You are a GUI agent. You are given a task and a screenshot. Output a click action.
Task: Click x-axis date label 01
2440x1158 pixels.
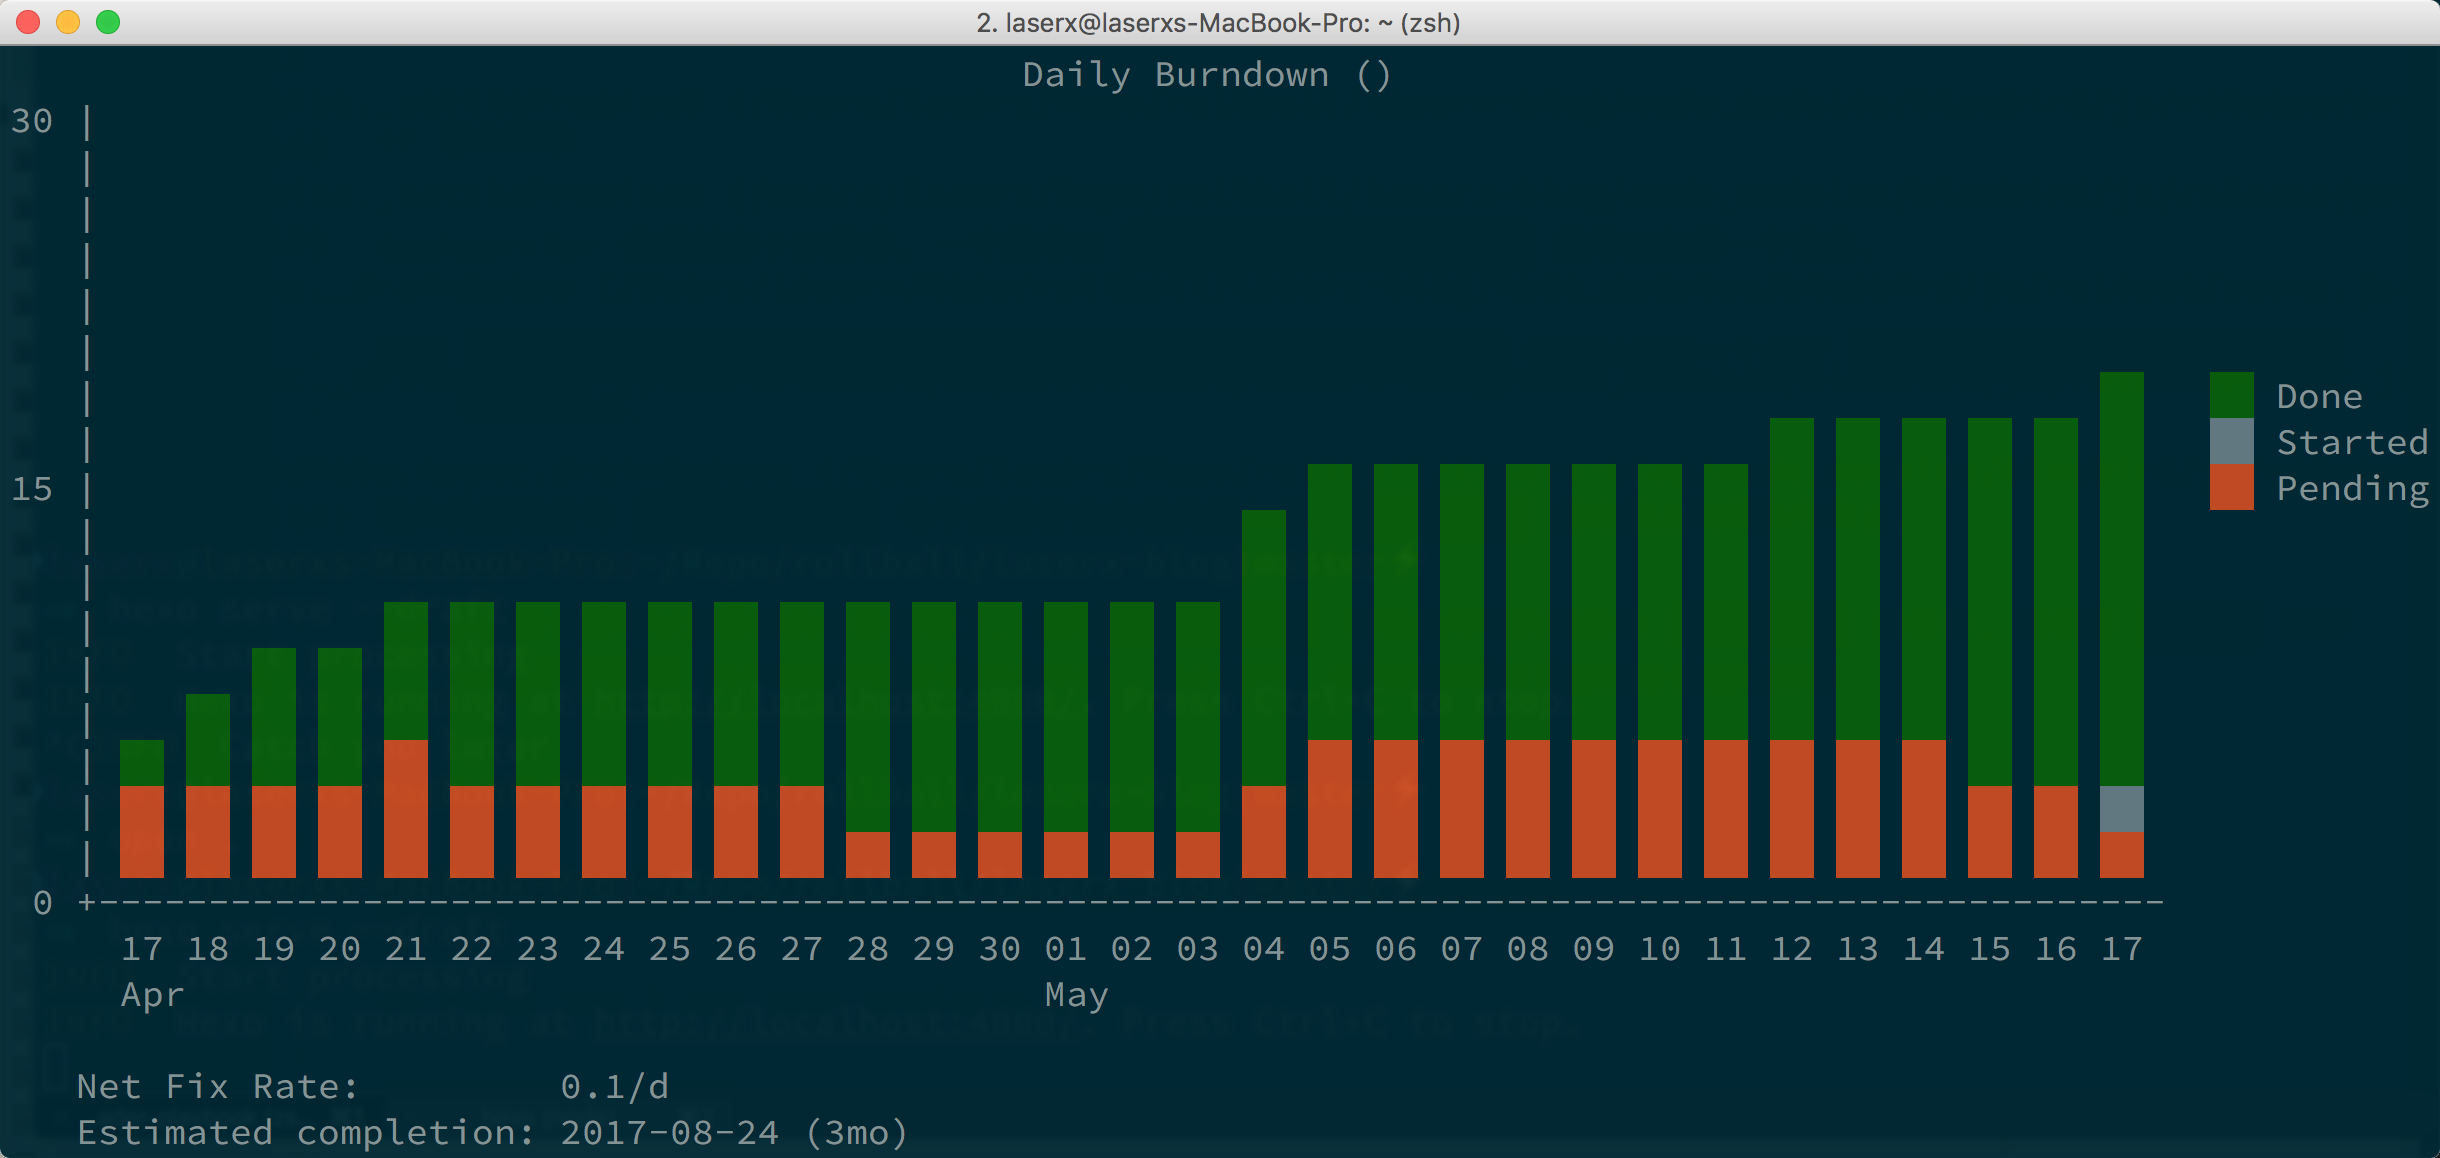point(1066,949)
